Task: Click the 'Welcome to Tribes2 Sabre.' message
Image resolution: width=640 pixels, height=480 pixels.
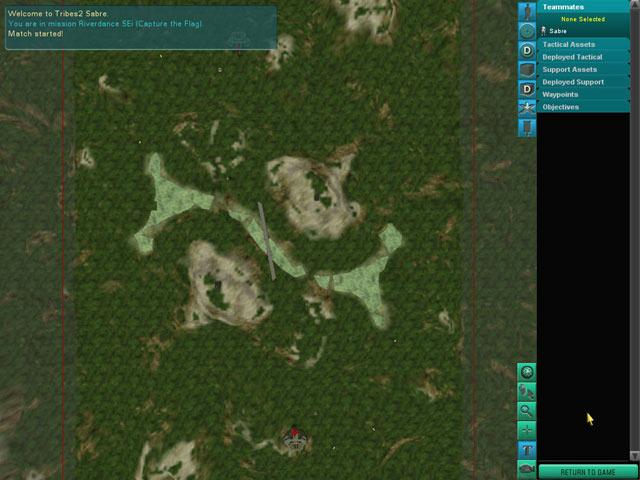Action: 58,14
